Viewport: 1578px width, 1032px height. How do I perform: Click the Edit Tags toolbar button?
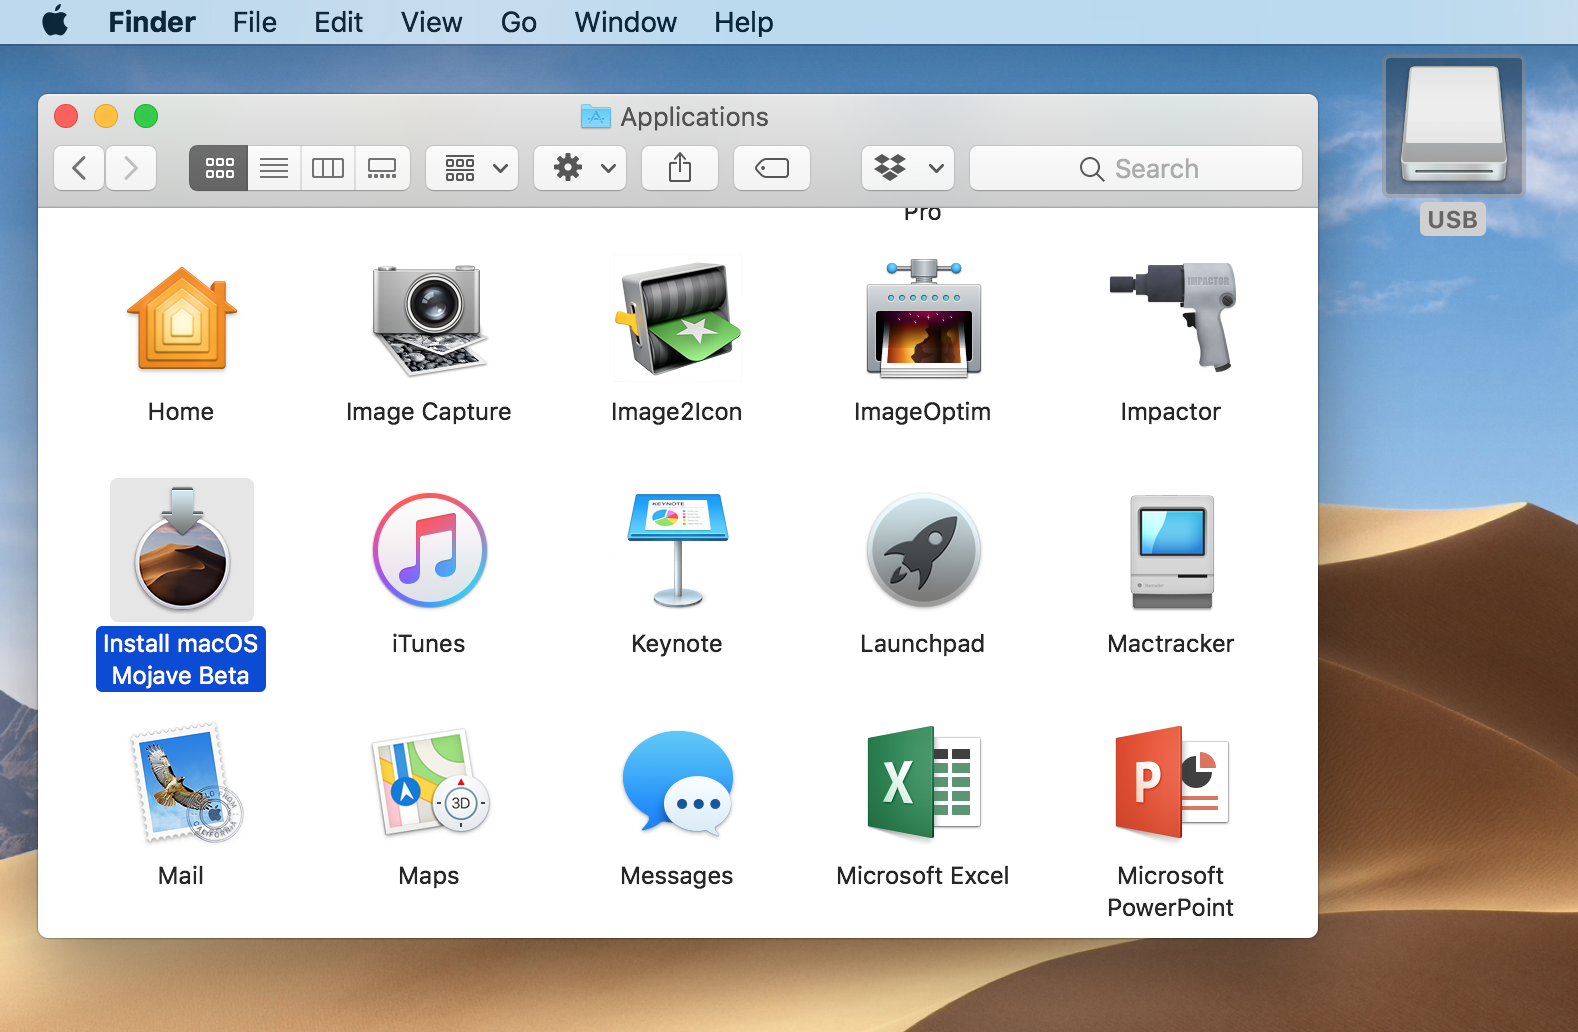pyautogui.click(x=772, y=168)
